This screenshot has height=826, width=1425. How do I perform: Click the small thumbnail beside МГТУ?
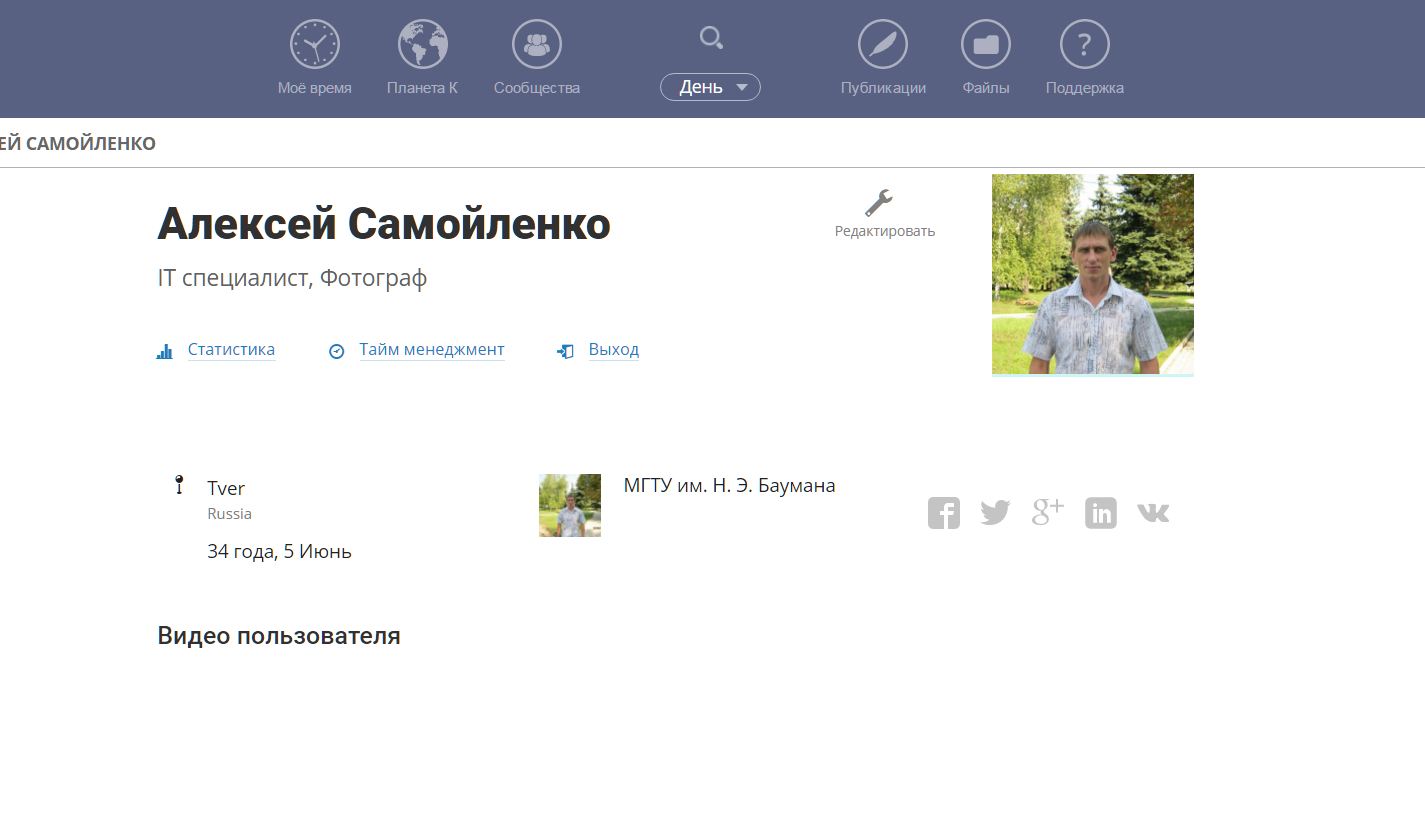(x=570, y=505)
